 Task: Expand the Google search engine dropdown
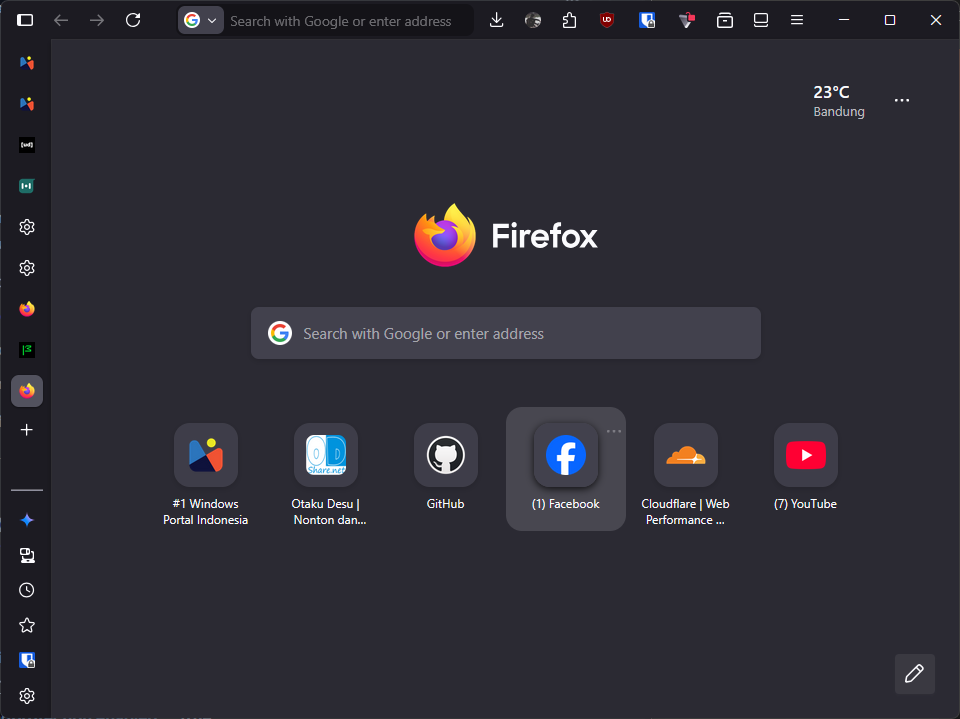[200, 20]
